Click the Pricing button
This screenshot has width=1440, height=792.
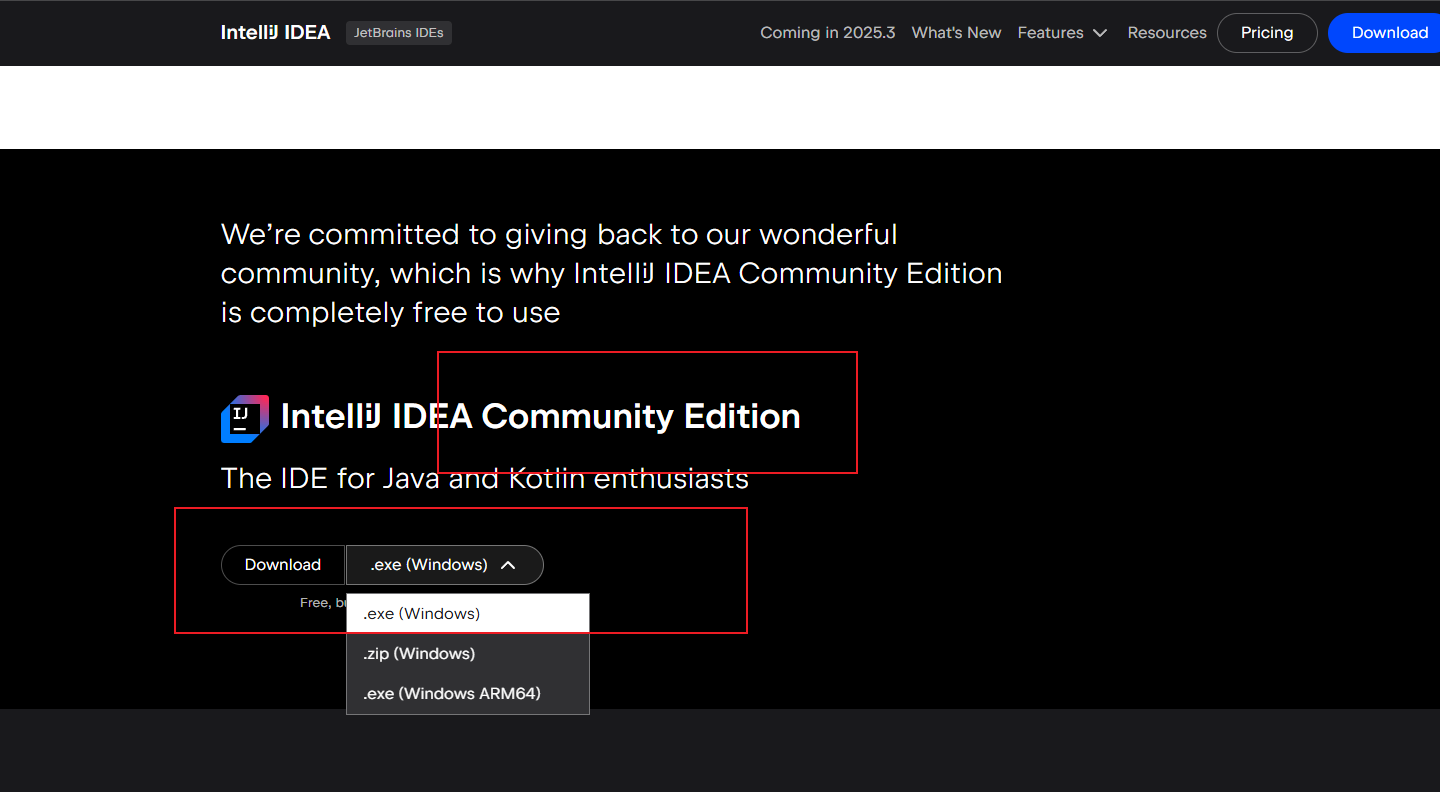(1267, 33)
